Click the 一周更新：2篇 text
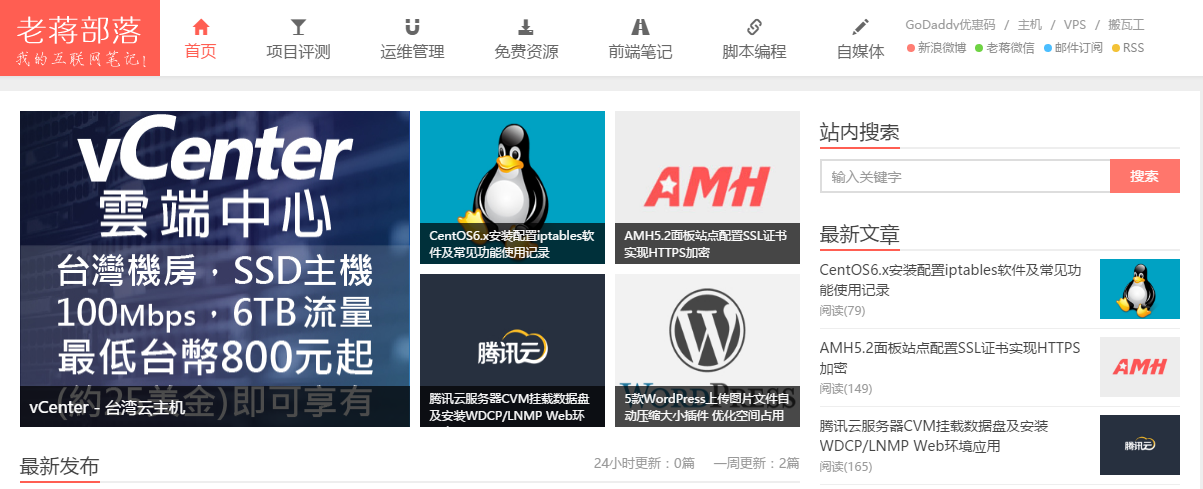 [x=757, y=463]
